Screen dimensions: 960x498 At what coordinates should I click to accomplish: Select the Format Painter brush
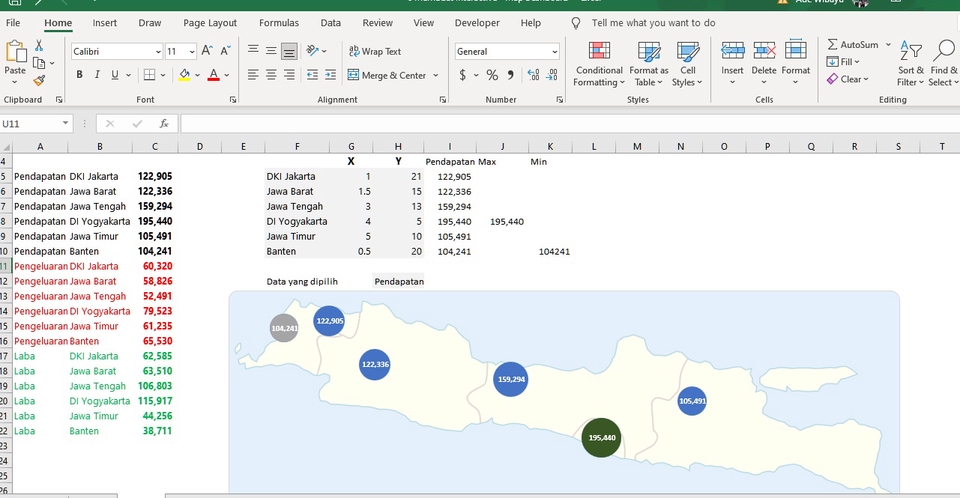[39, 80]
